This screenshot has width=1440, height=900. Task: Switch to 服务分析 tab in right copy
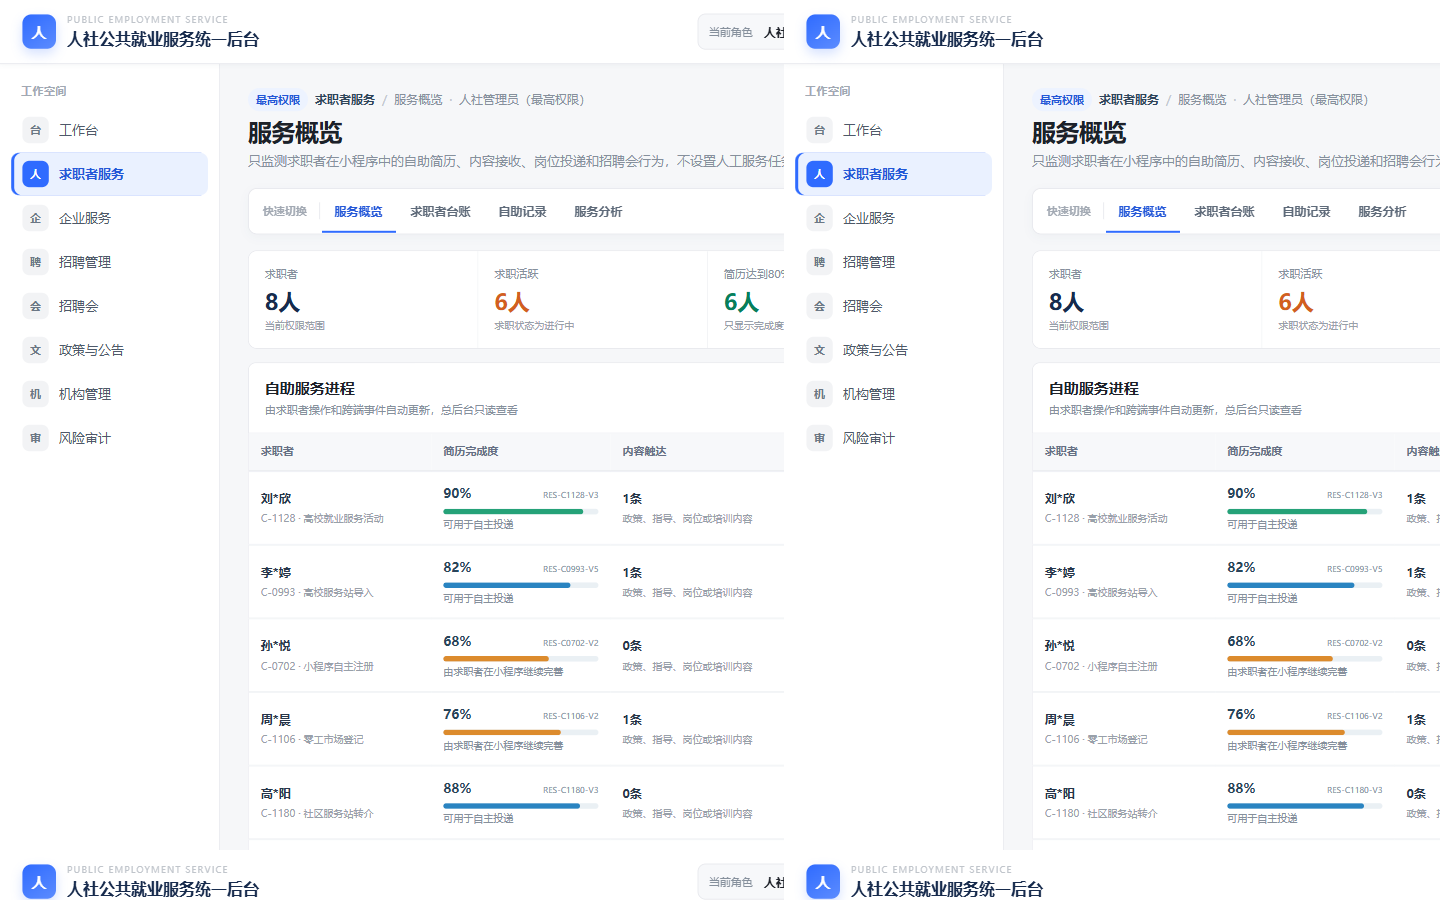click(x=1382, y=212)
